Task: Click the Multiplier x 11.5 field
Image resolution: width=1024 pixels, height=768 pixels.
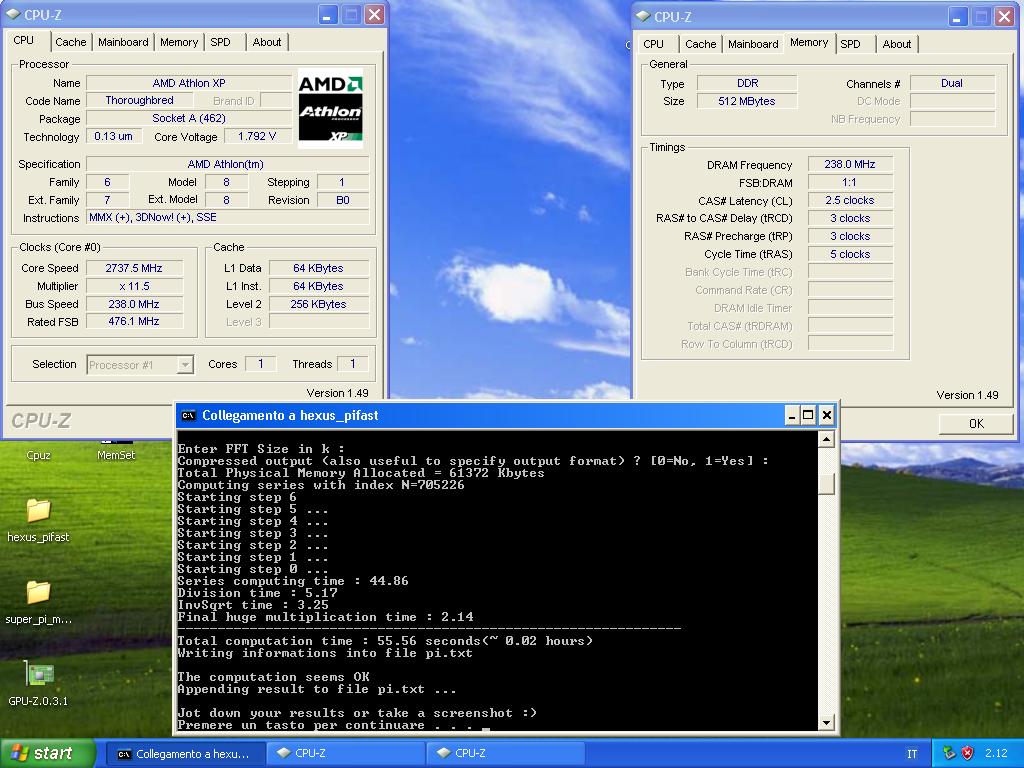Action: coord(134,286)
